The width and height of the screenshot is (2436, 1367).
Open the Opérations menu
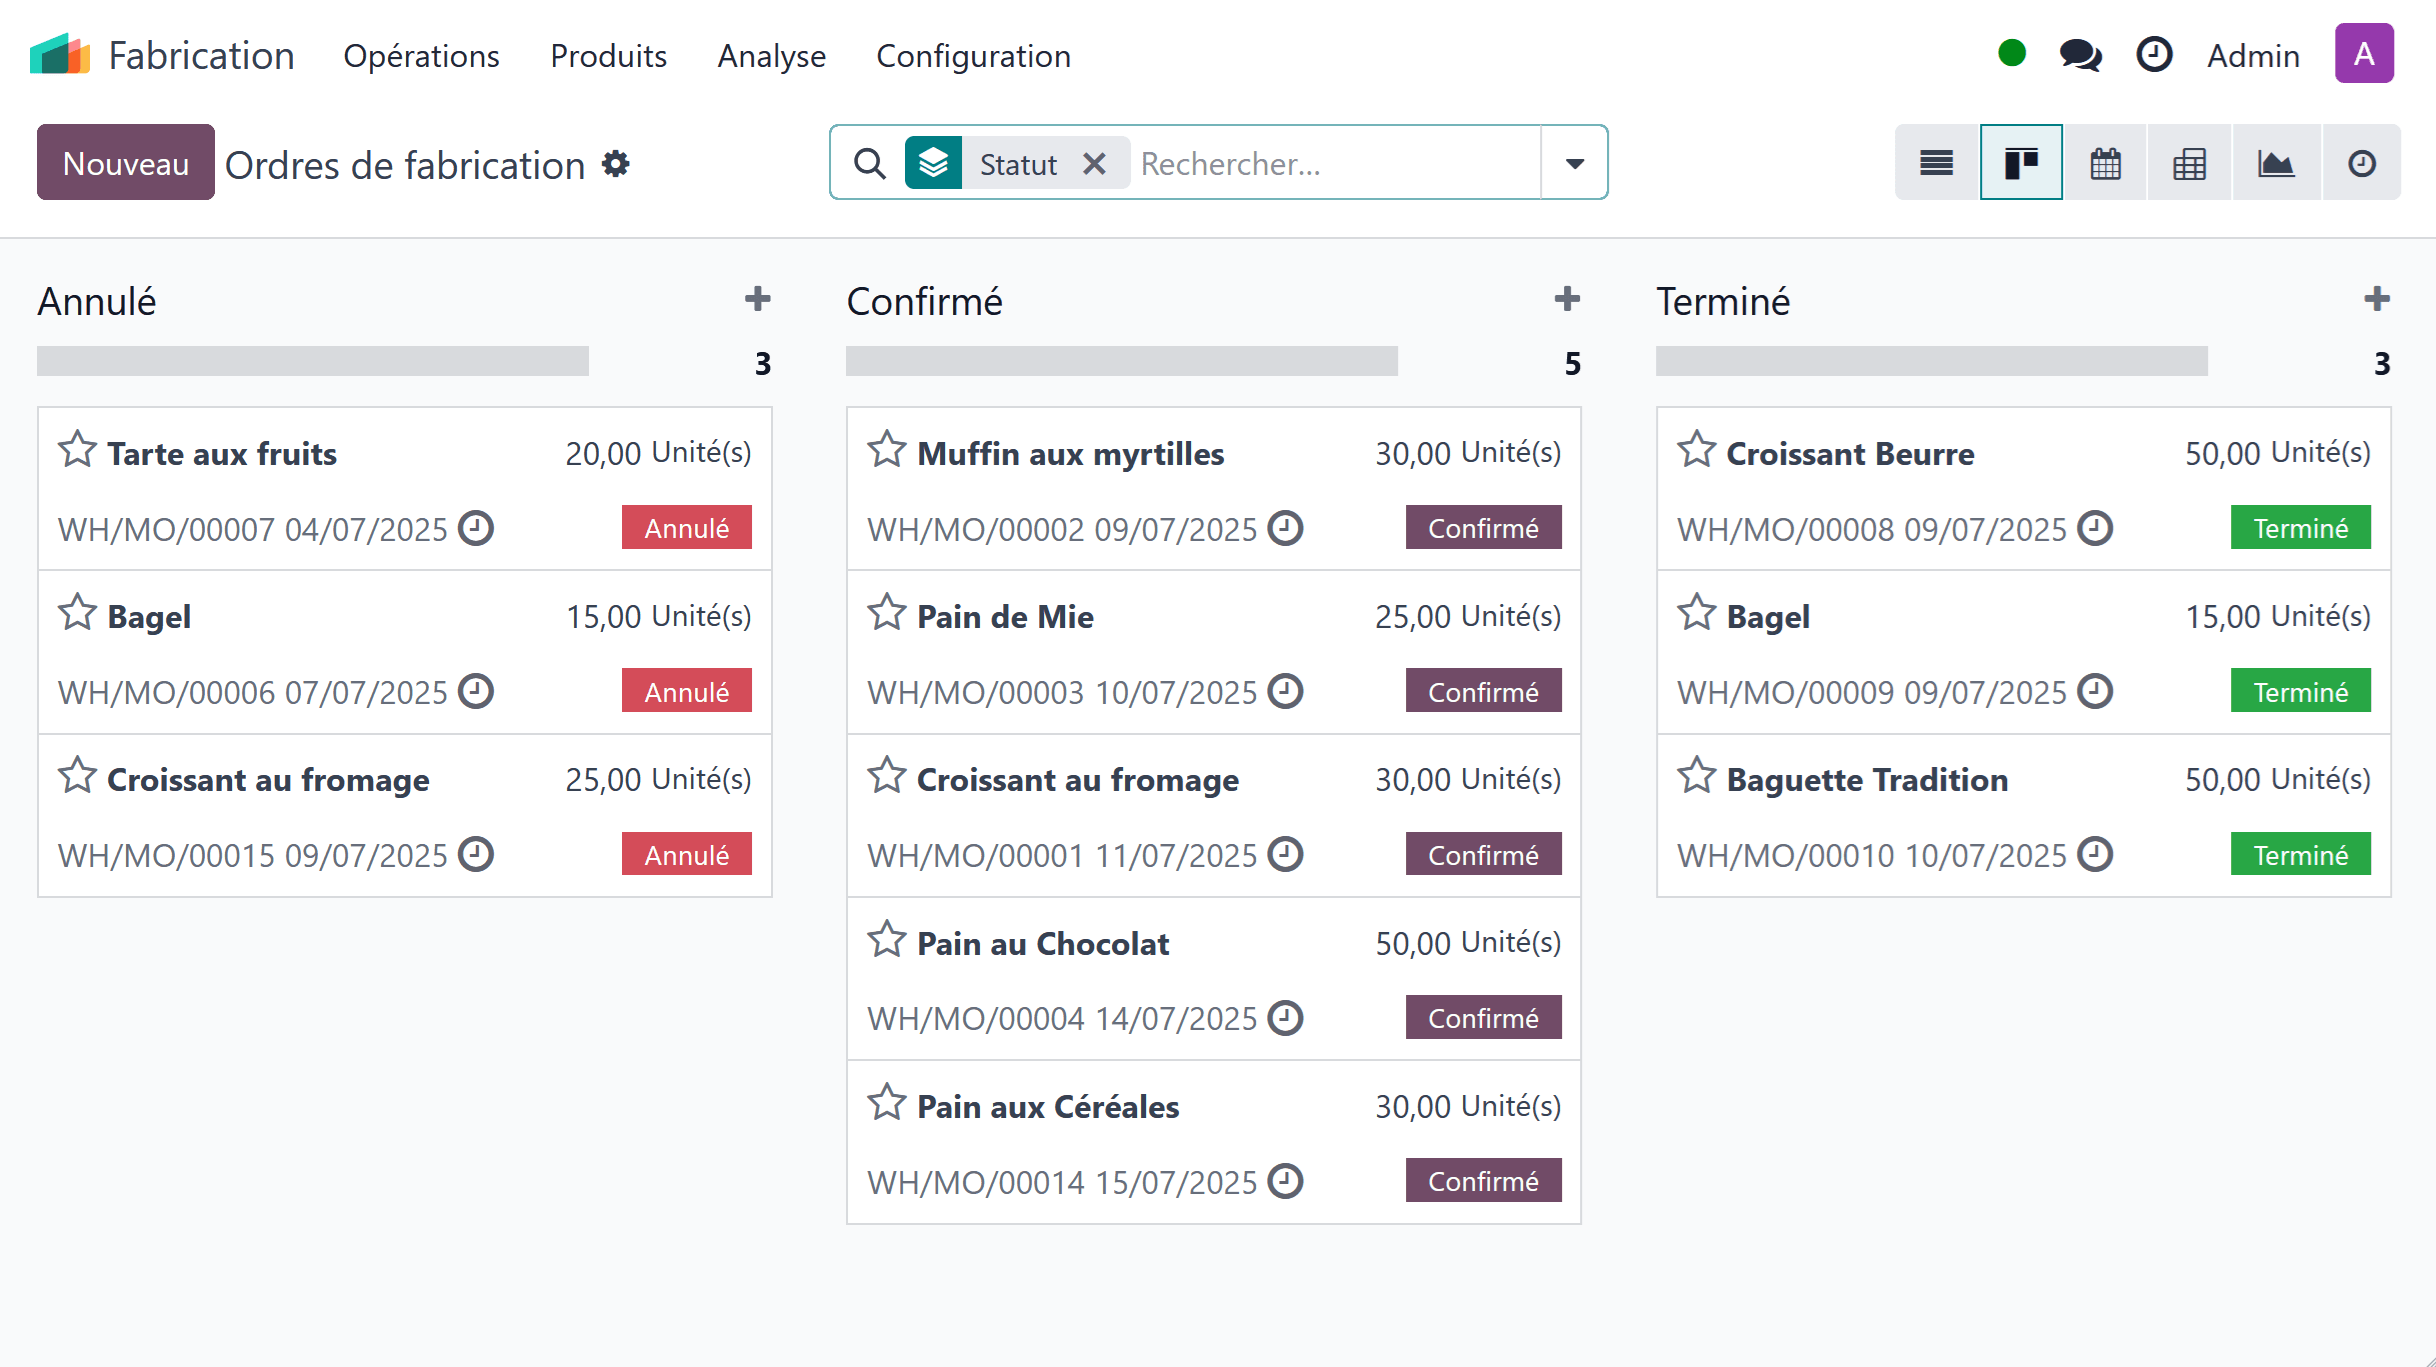421,56
